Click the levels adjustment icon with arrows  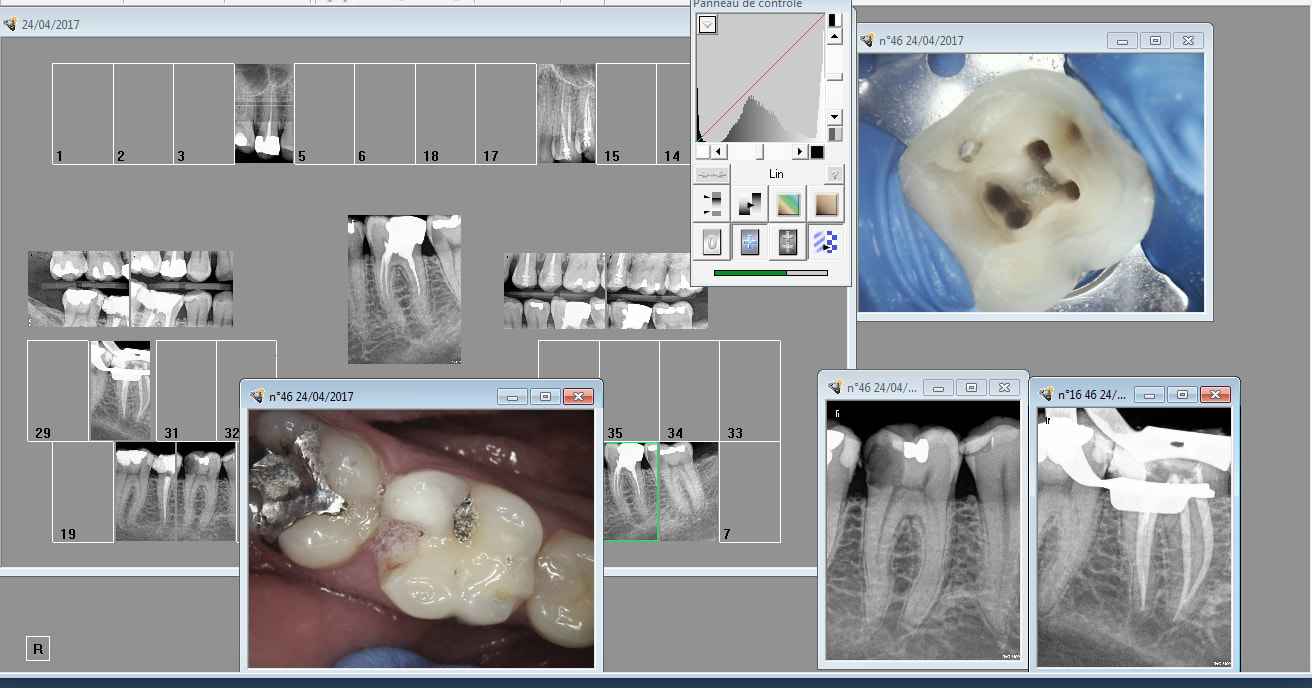coord(711,204)
